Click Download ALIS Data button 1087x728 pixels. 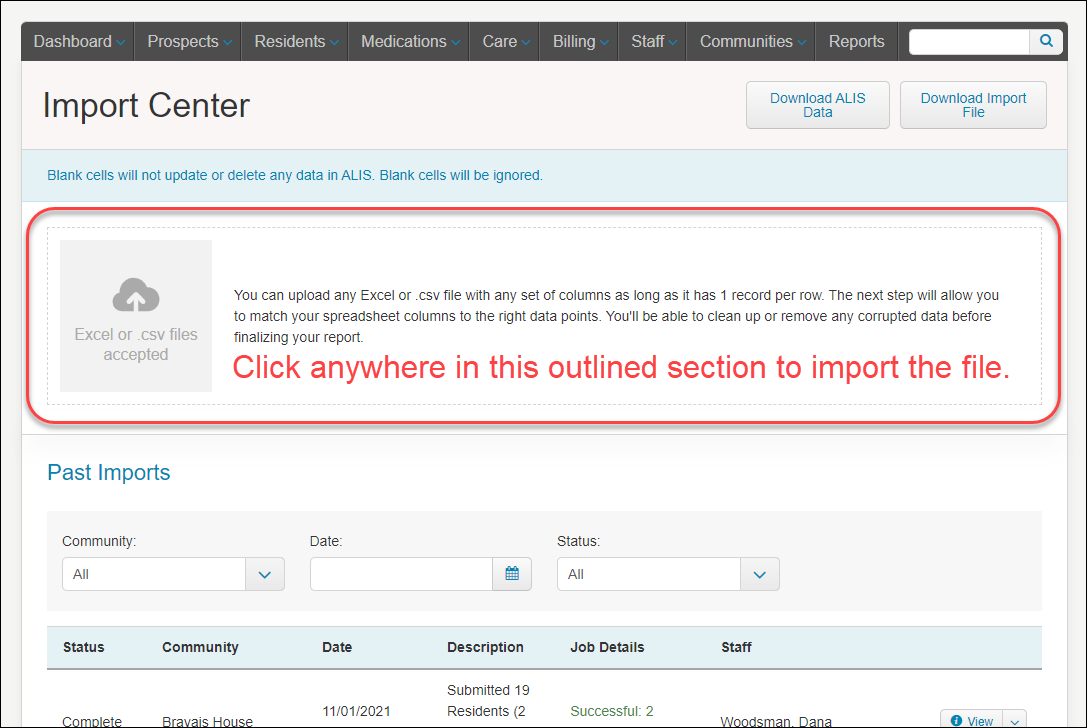[x=818, y=105]
